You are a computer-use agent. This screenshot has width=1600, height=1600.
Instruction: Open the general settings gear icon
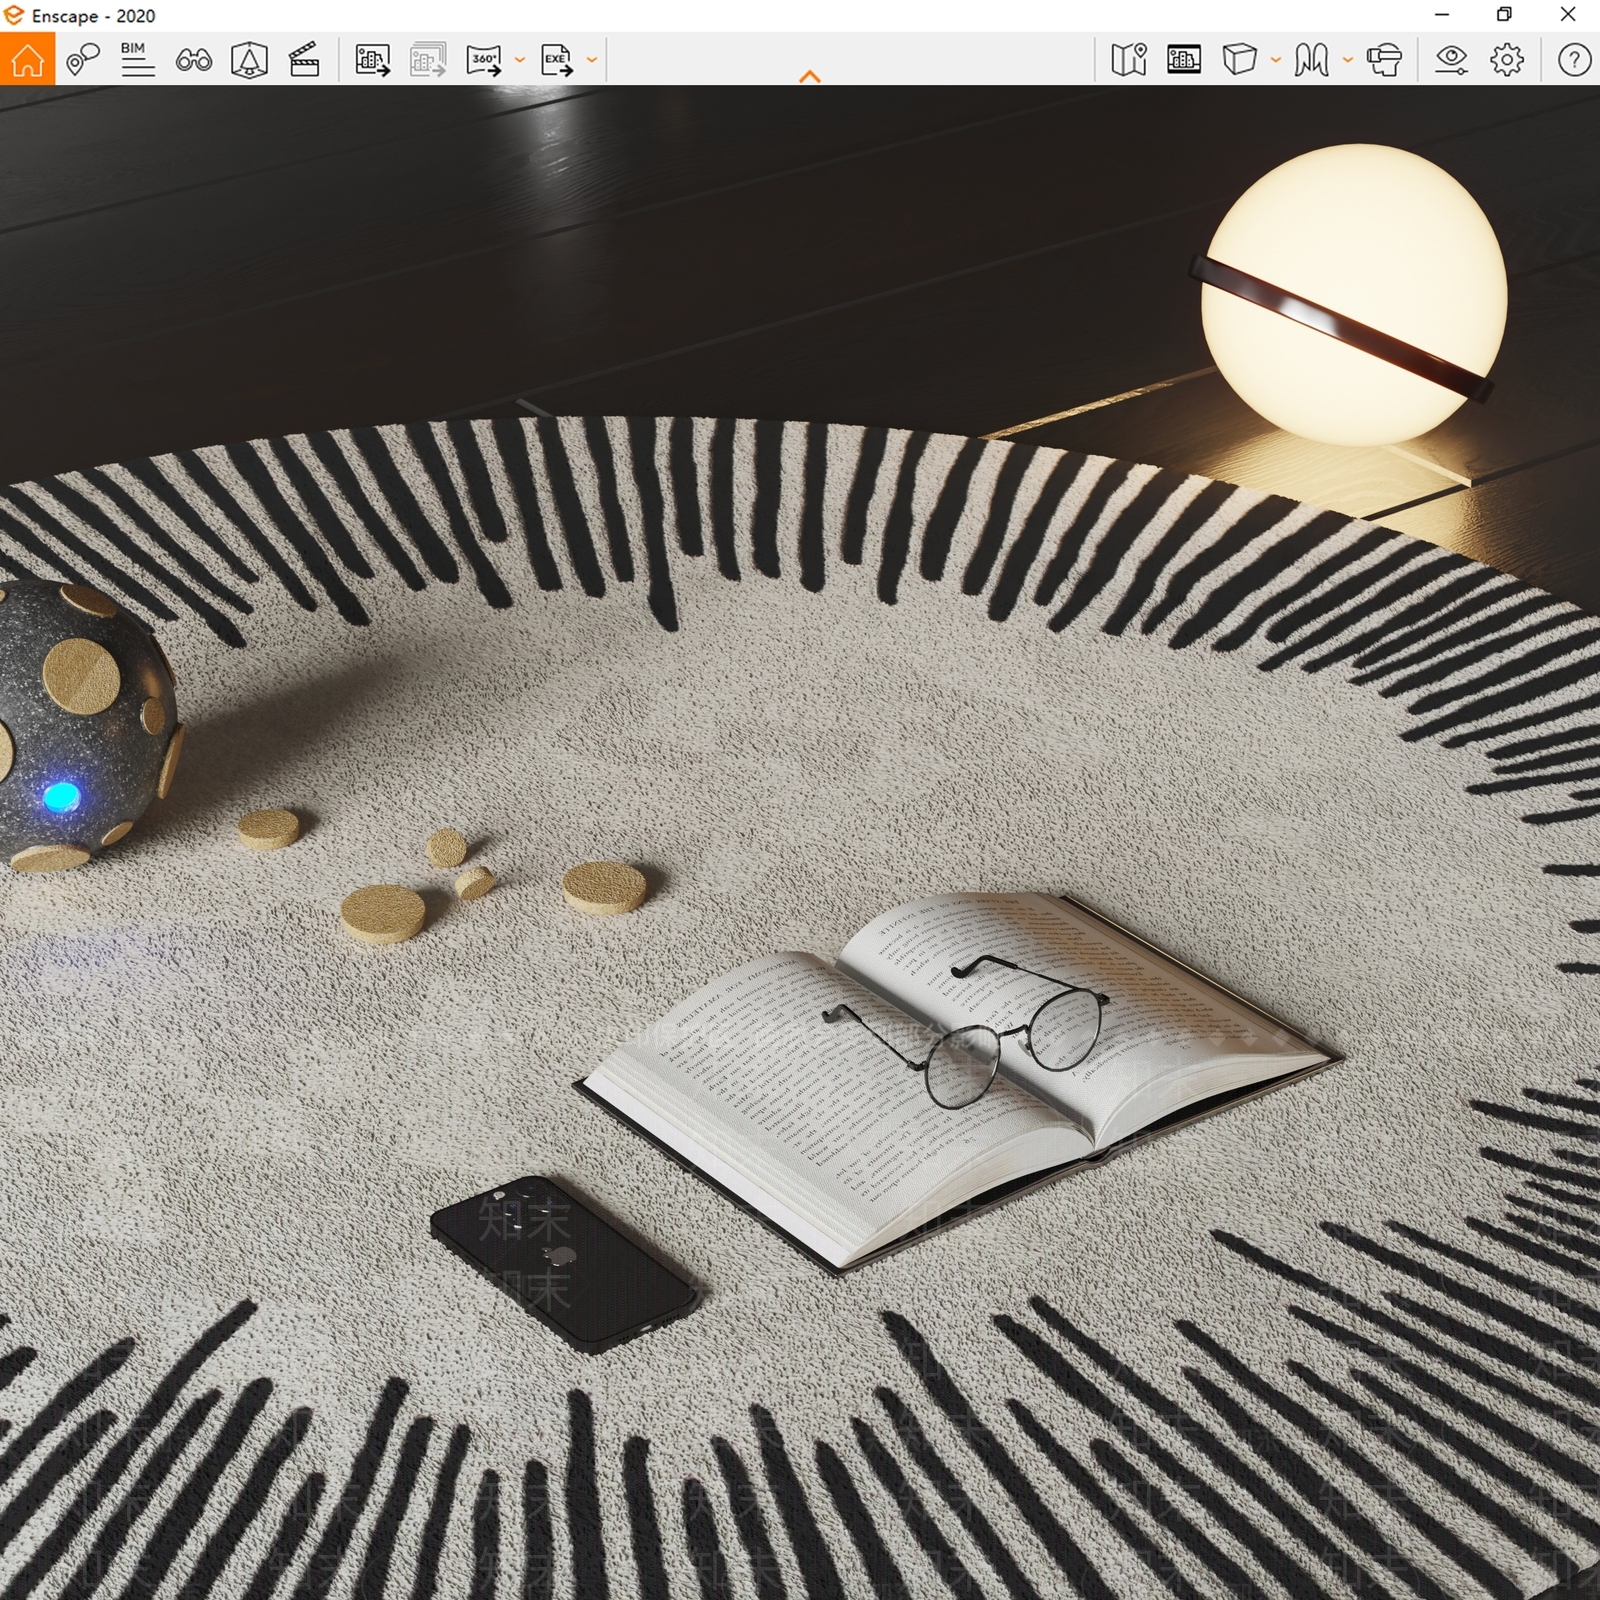1507,60
